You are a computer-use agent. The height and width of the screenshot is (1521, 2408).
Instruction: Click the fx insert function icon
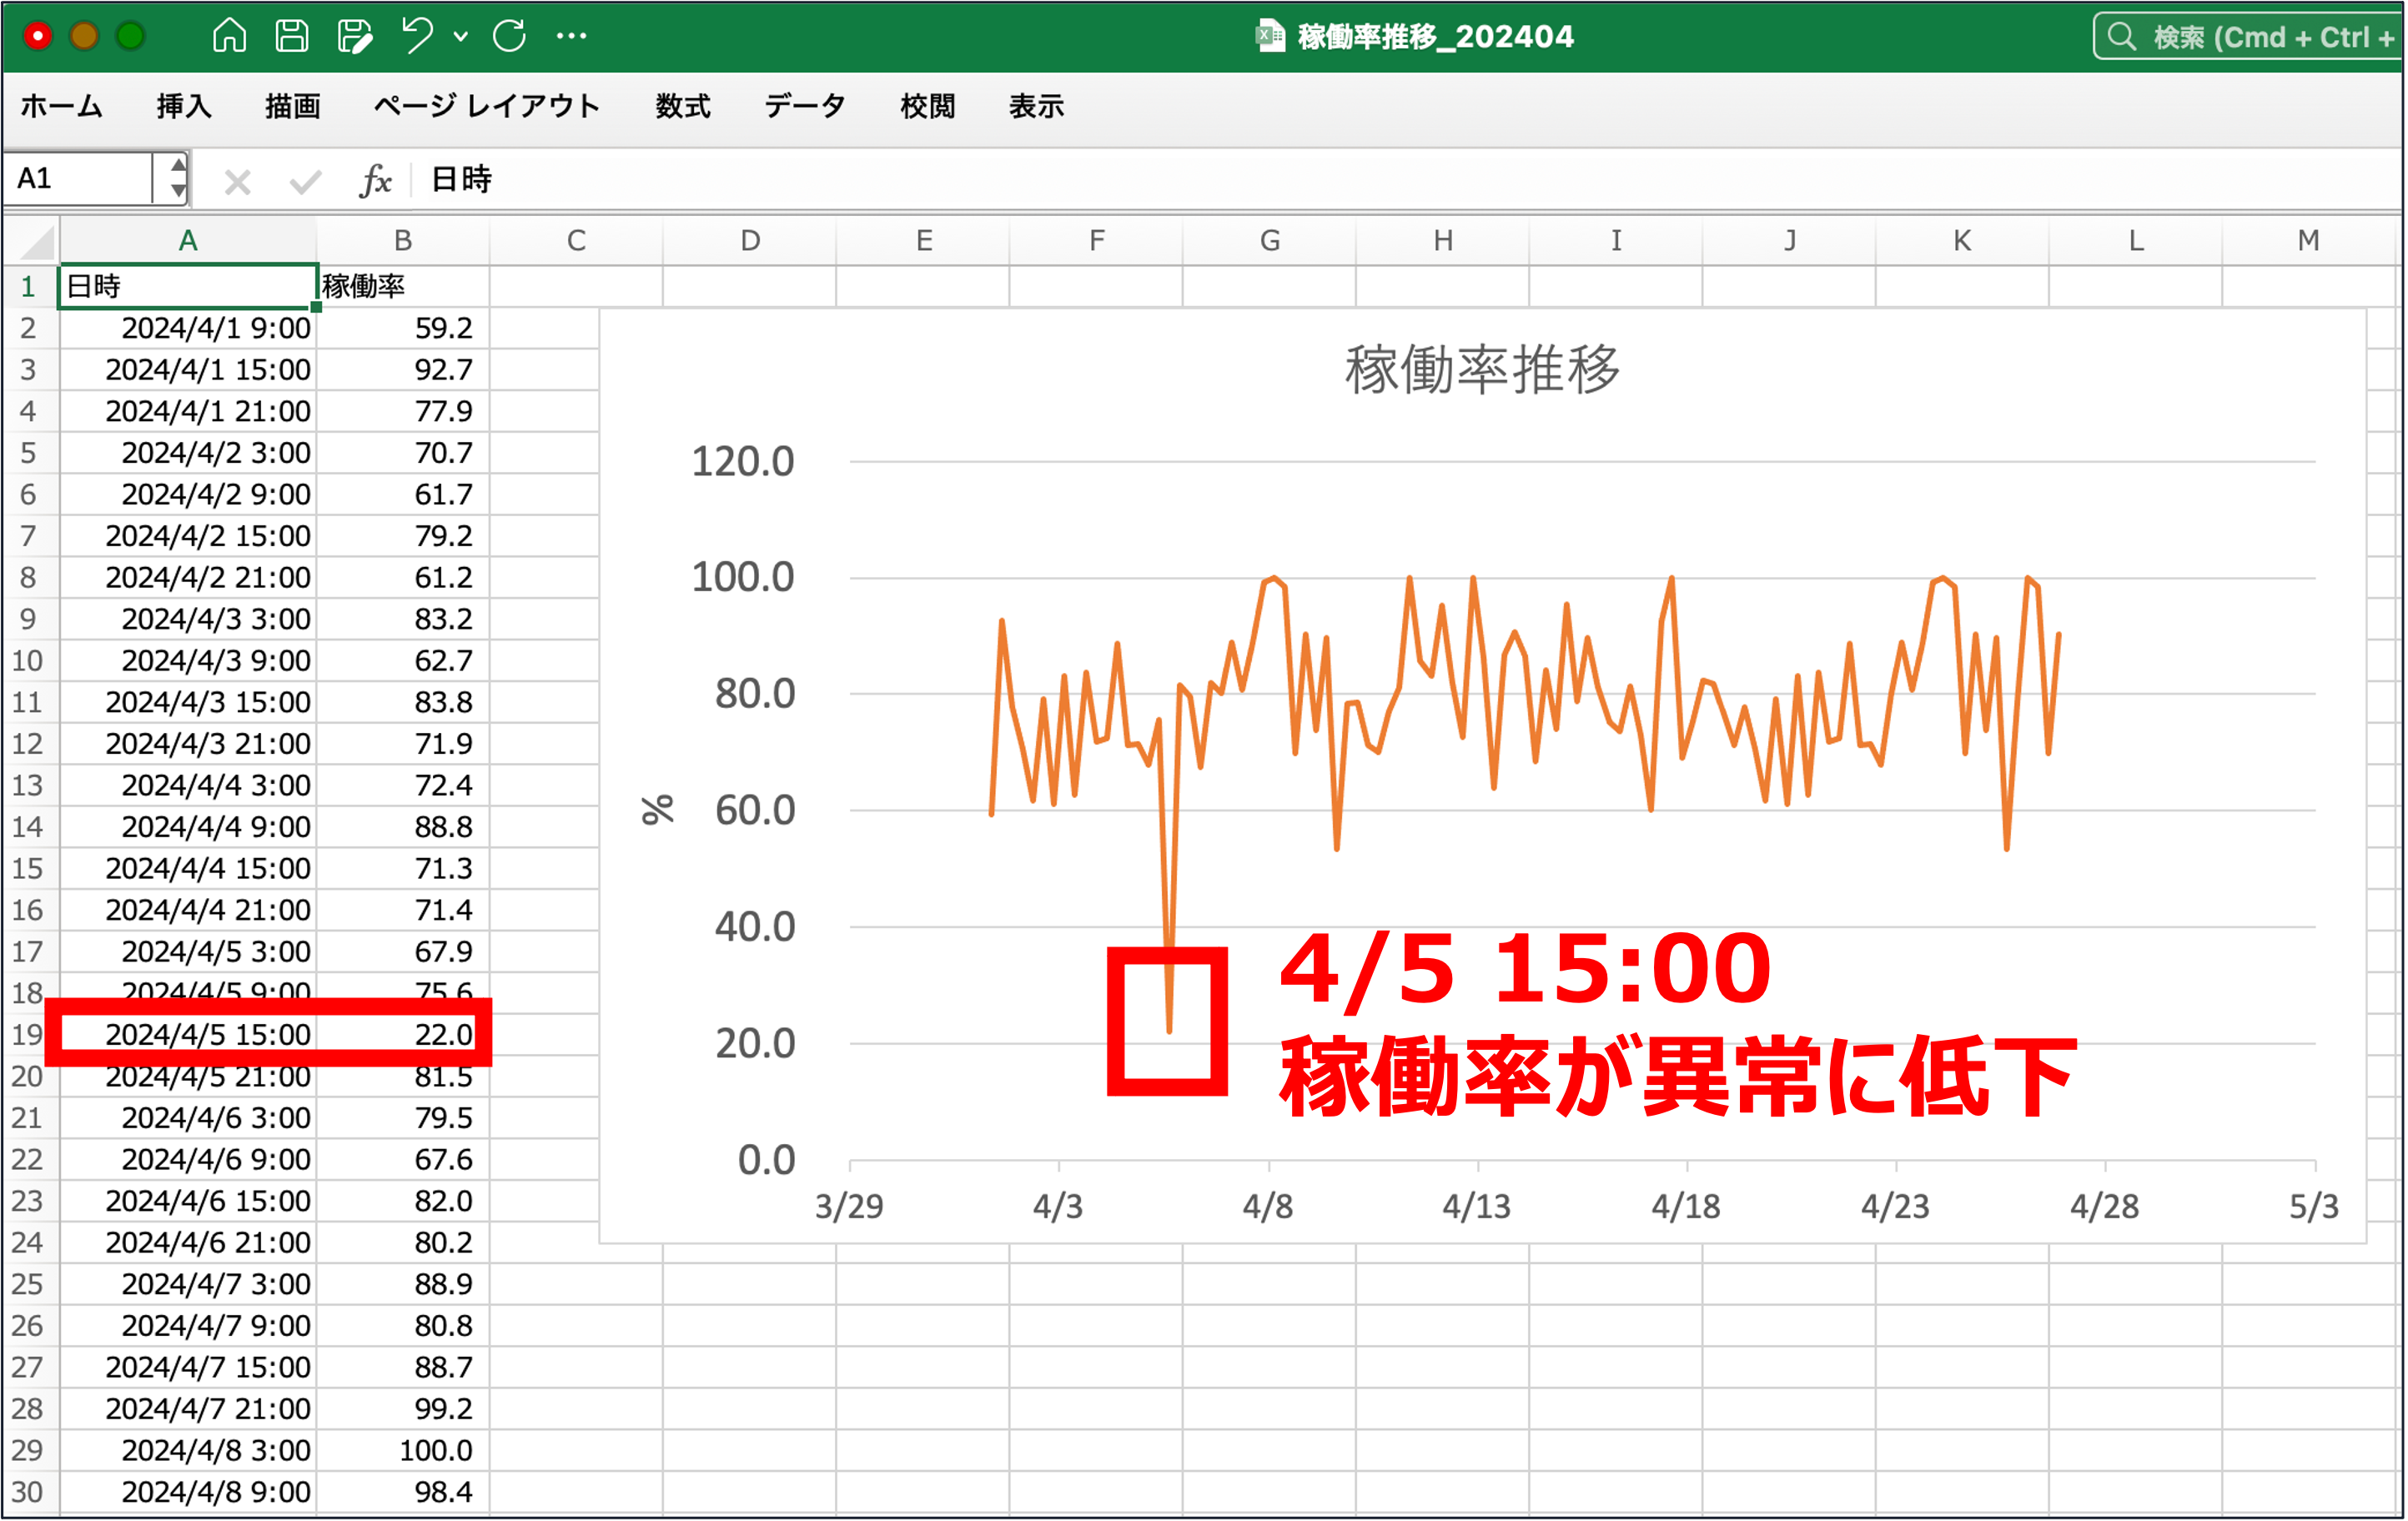tap(375, 181)
